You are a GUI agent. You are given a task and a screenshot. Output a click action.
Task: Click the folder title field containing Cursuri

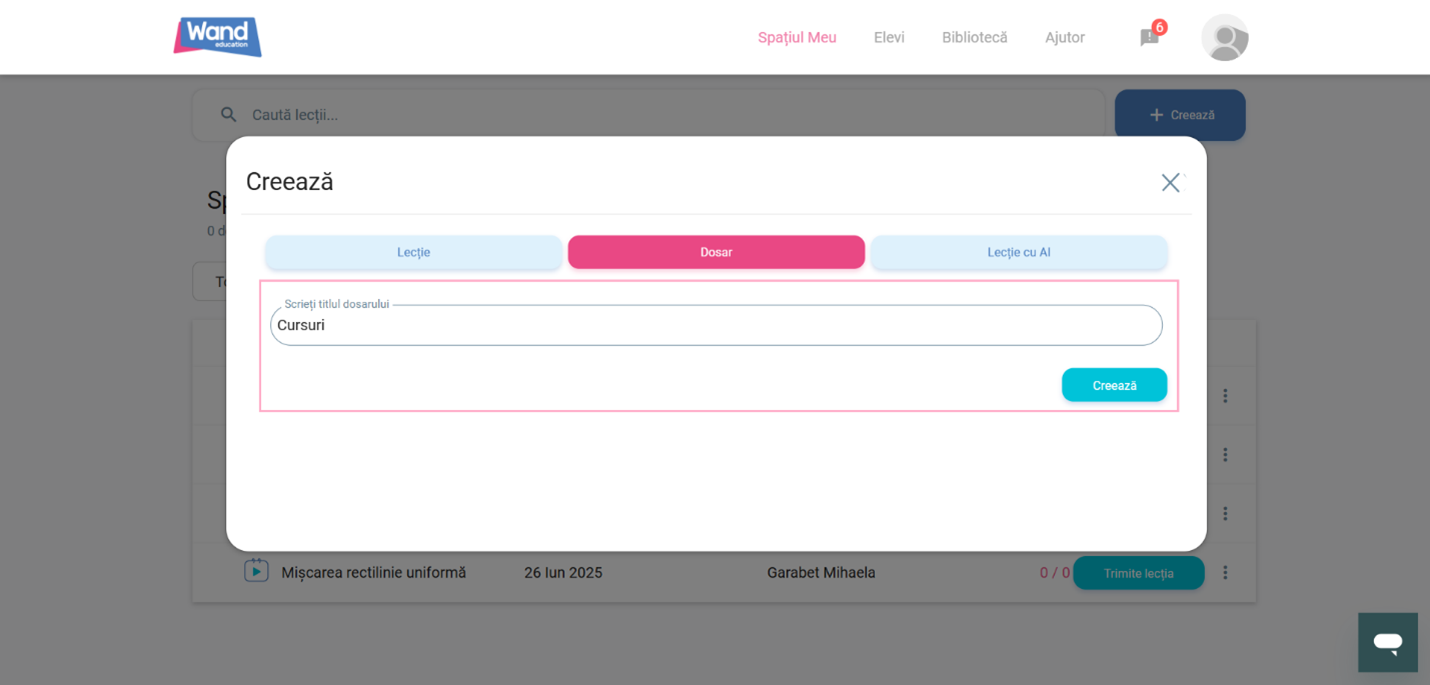click(x=716, y=326)
